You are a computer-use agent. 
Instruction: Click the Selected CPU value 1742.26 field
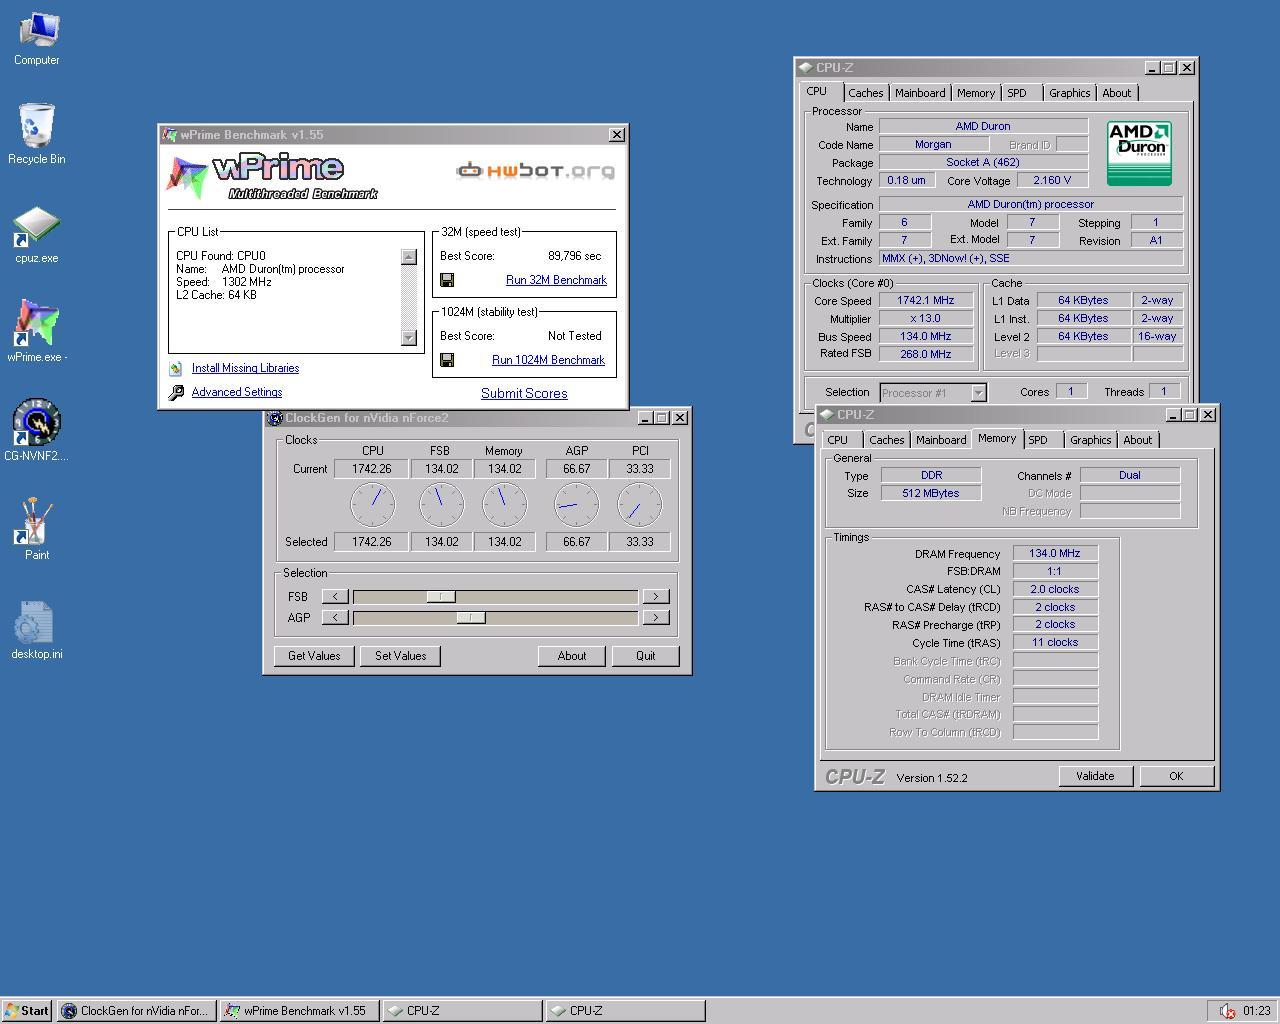(372, 542)
